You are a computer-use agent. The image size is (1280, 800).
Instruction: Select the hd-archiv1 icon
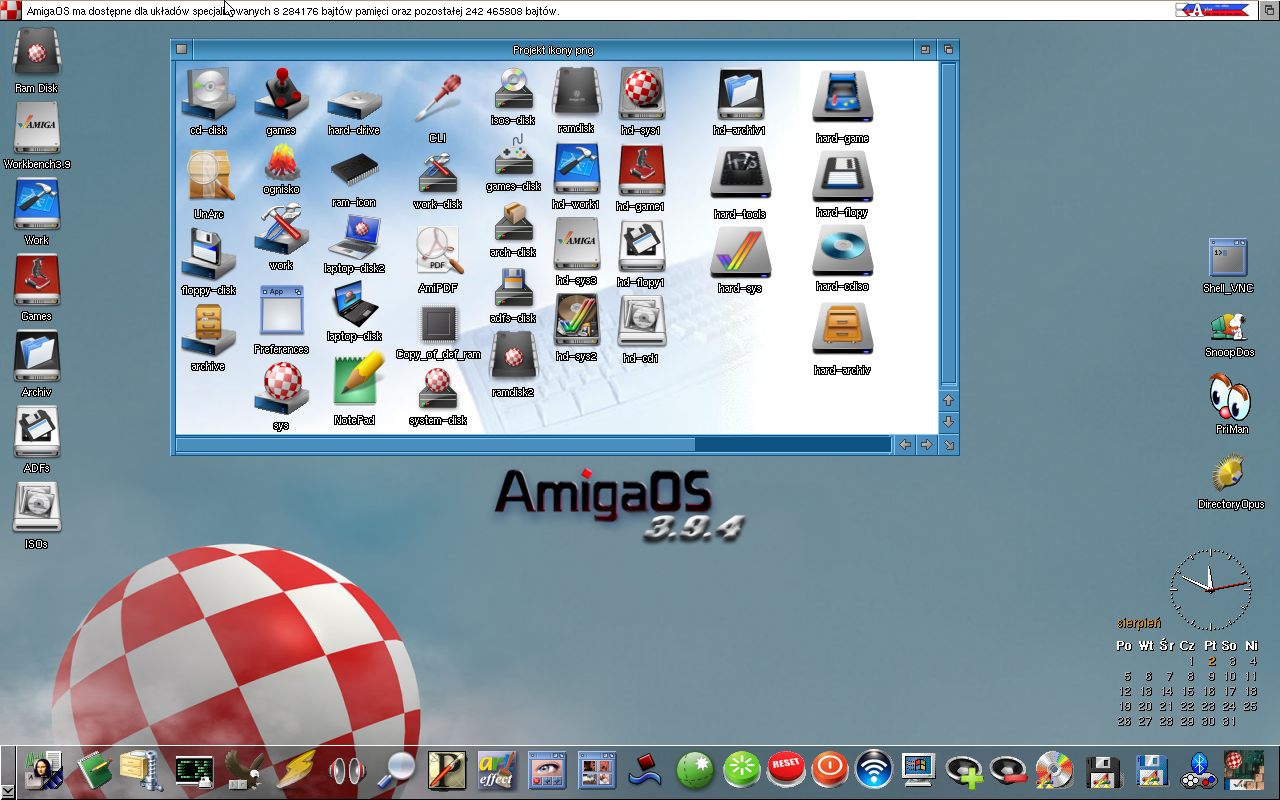click(x=740, y=95)
